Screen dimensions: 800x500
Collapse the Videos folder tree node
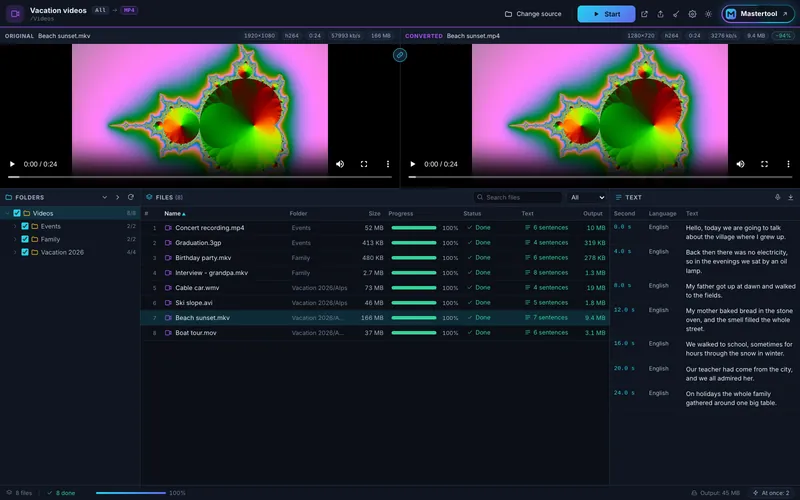pyautogui.click(x=7, y=213)
